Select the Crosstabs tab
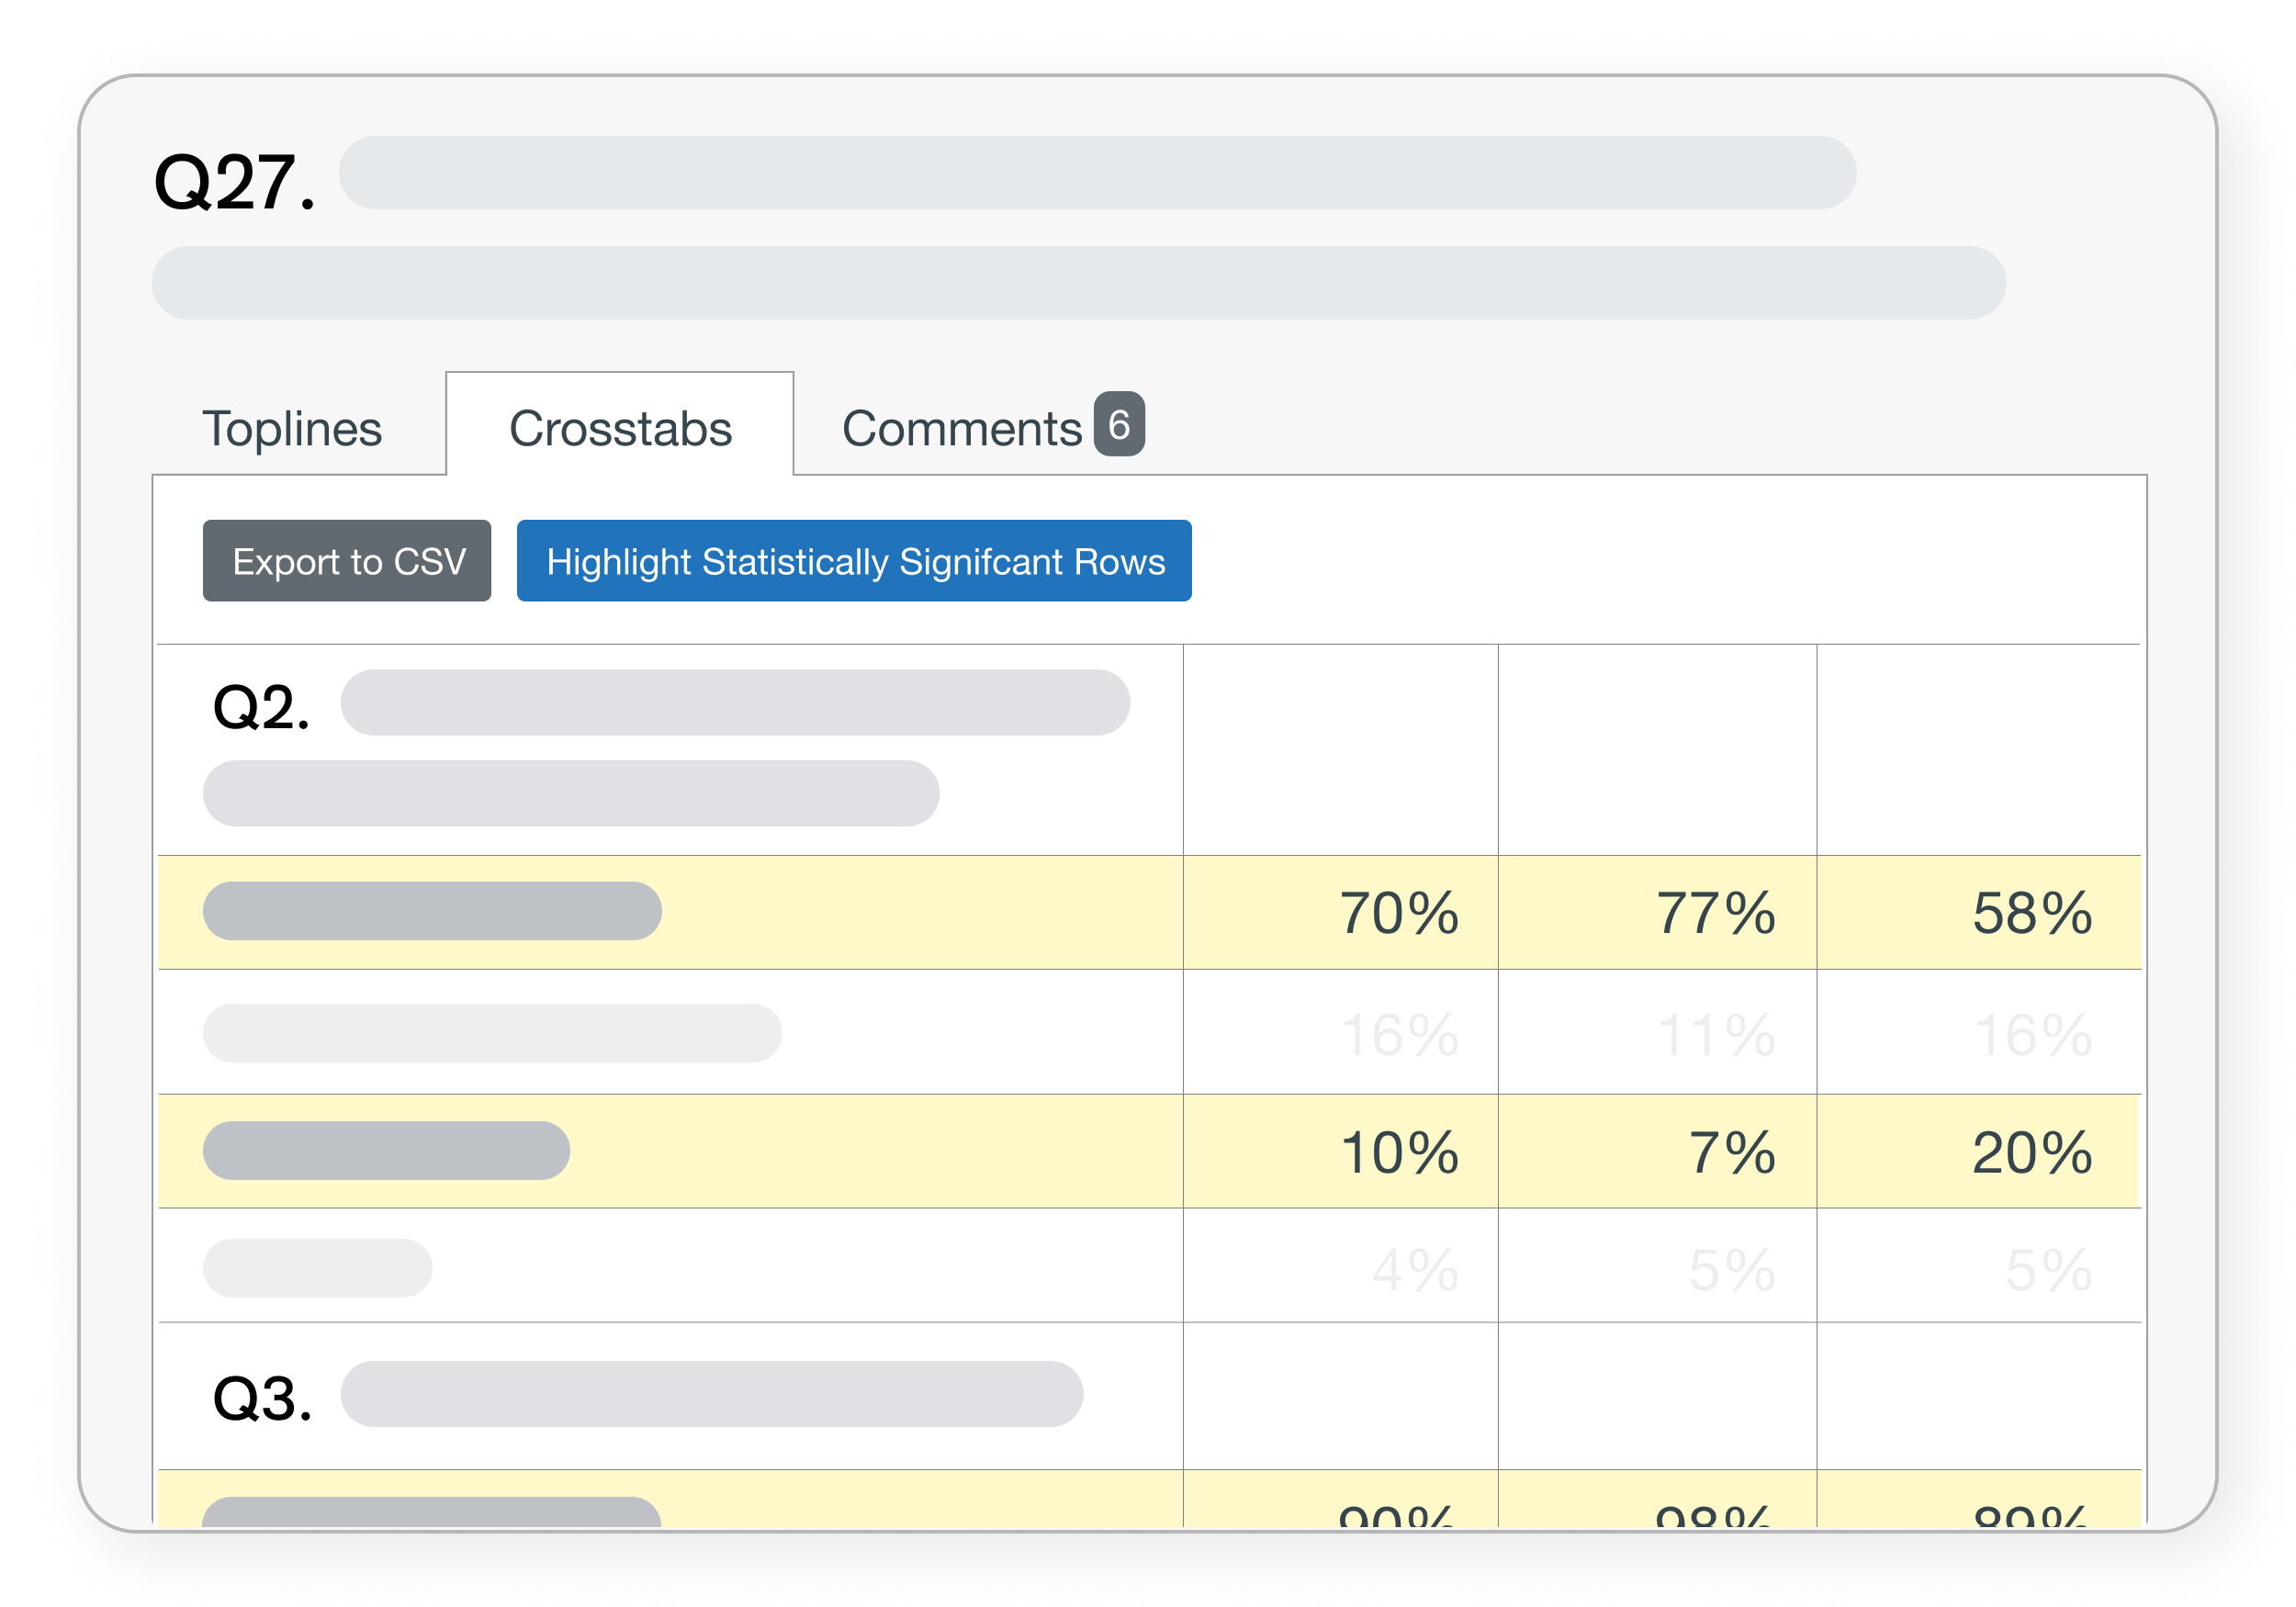Image resolution: width=2296 pixels, height=1607 pixels. [x=620, y=429]
